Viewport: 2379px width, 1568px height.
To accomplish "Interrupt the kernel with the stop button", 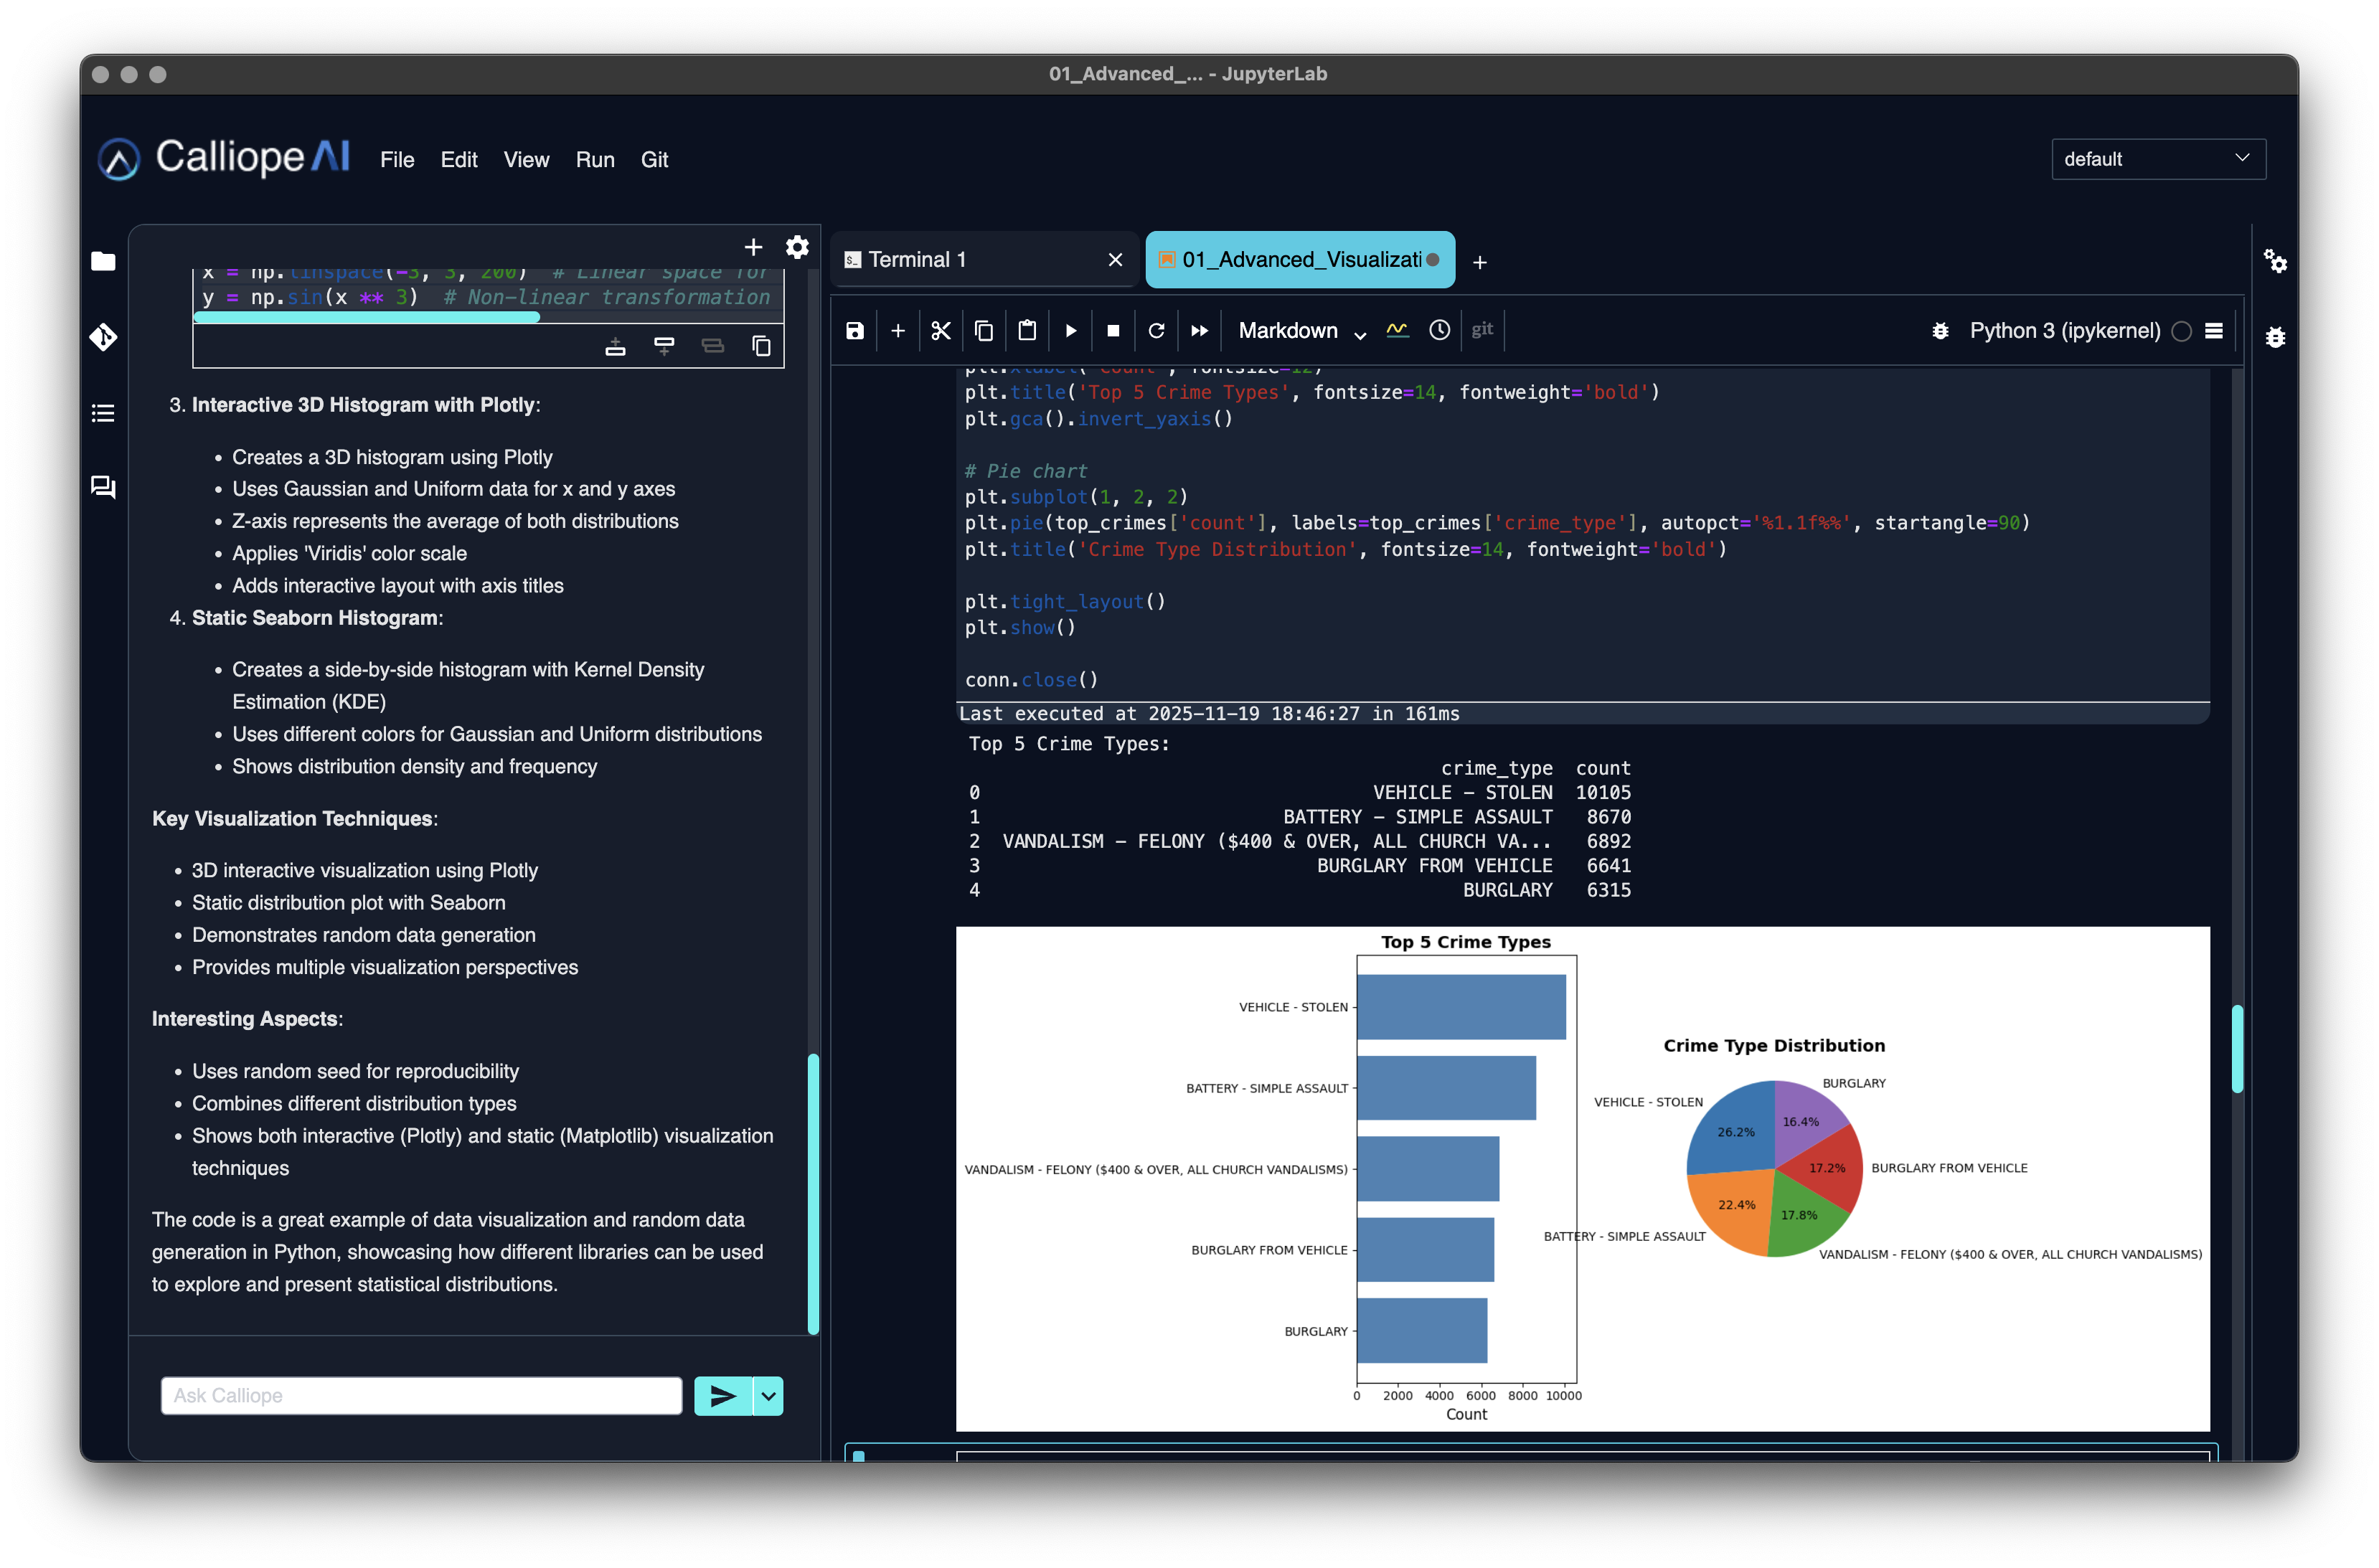I will click(x=1113, y=331).
